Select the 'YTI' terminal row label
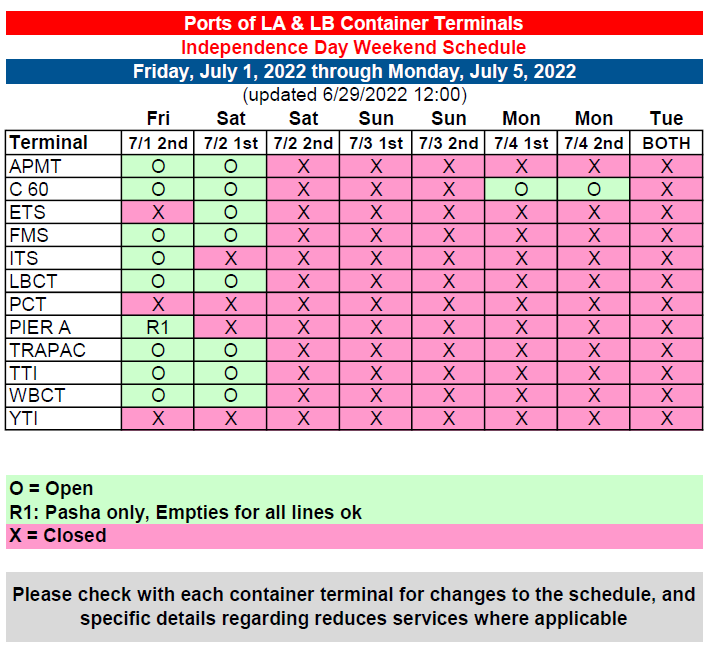Screen dimensions: 721x659 (63, 418)
